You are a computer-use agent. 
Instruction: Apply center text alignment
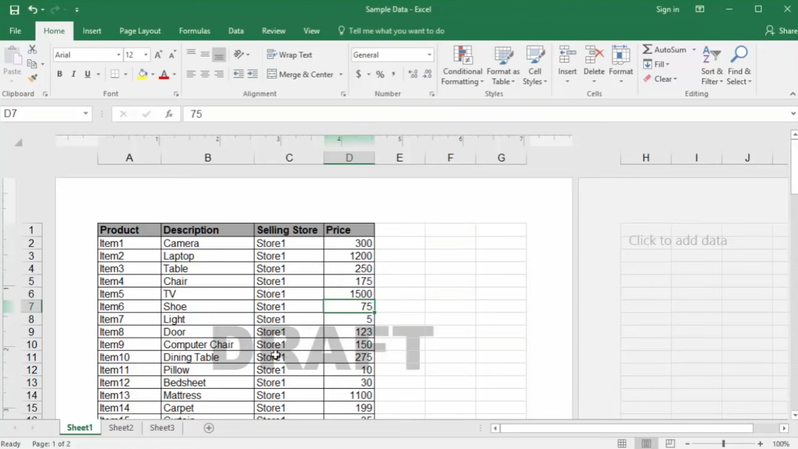[205, 74]
